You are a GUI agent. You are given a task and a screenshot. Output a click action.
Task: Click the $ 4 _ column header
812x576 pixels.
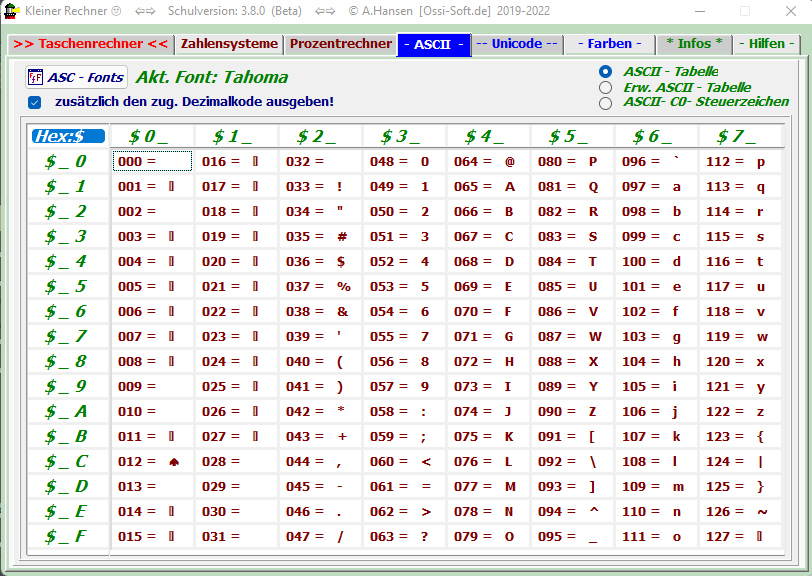point(485,136)
